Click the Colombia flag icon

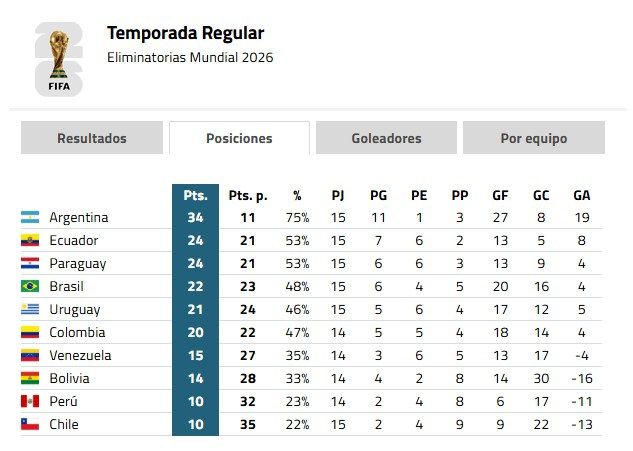pyautogui.click(x=30, y=332)
